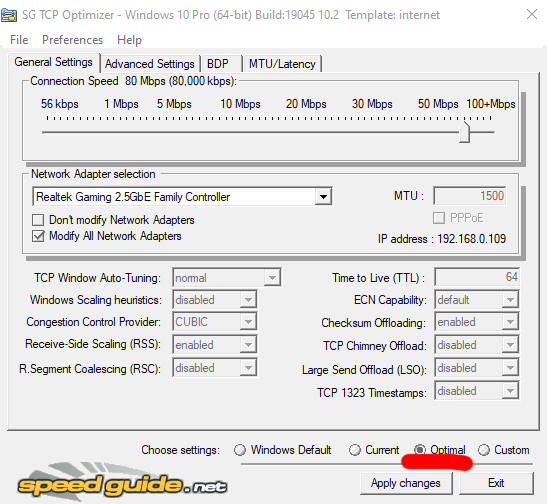Click the Connection Speed slider thumb
This screenshot has height=504, width=547.
click(464, 132)
